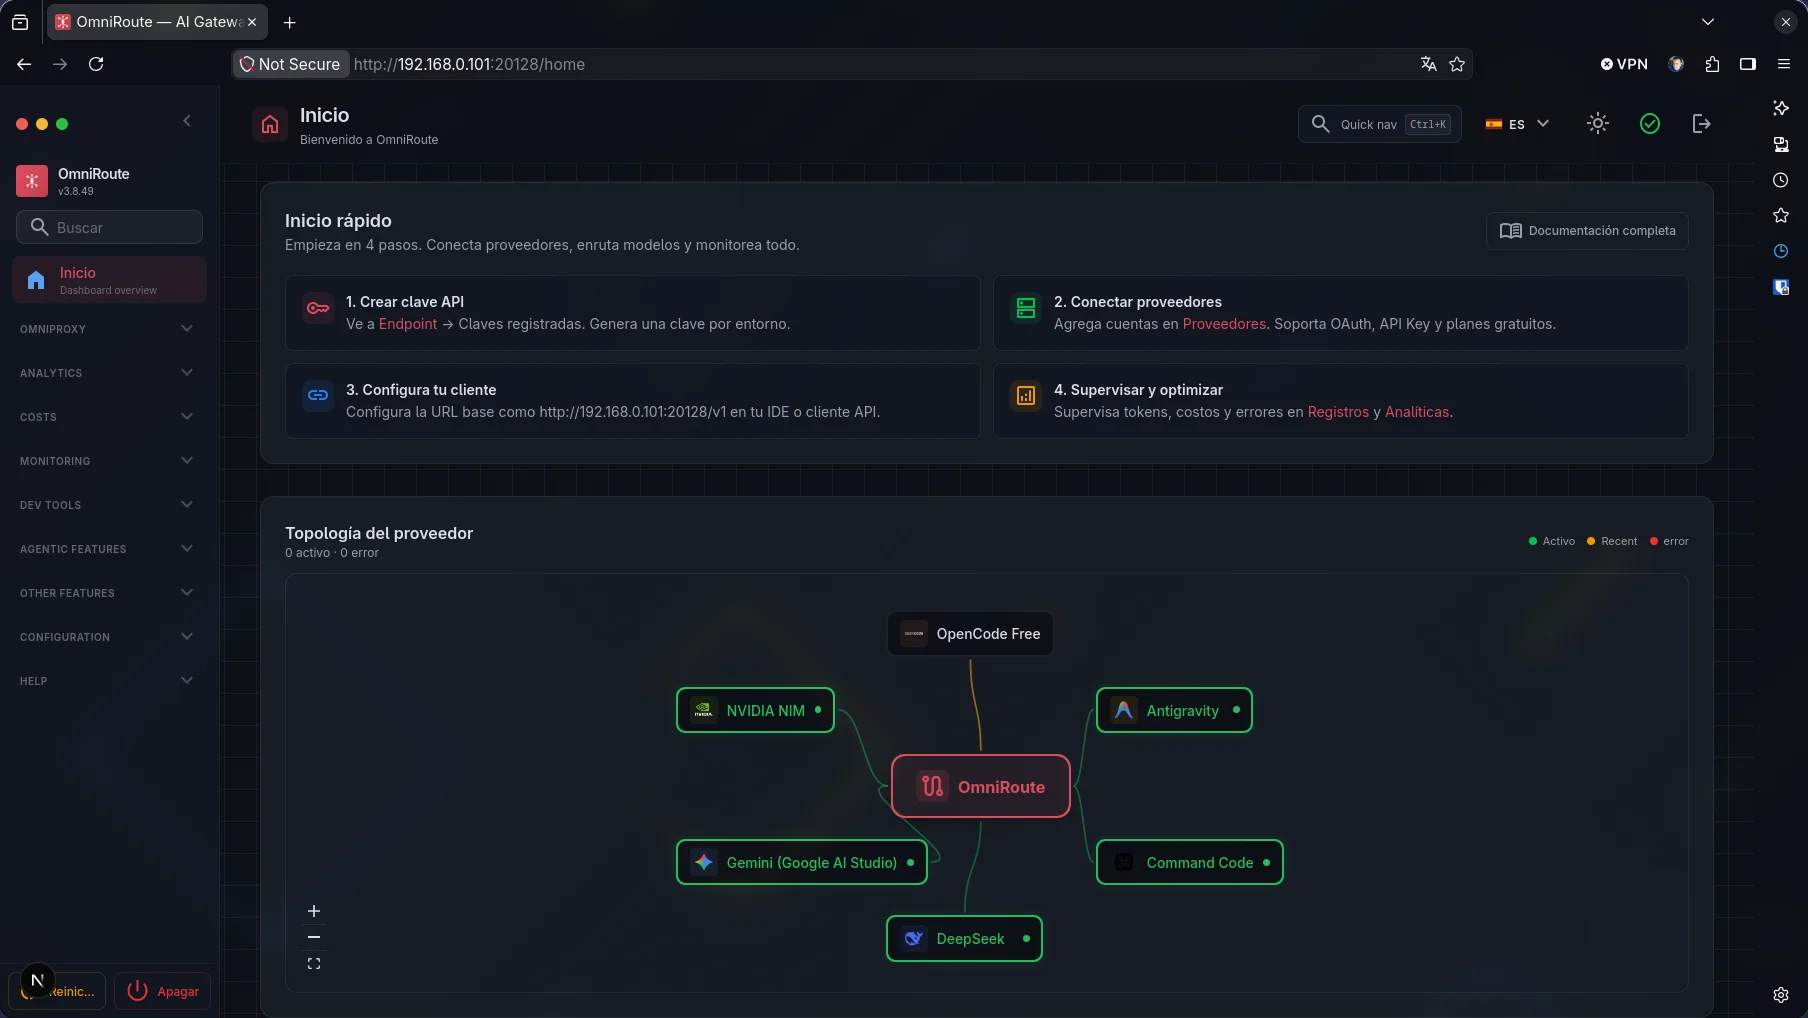Image resolution: width=1808 pixels, height=1018 pixels.
Task: Bookmark the page with star icon
Action: (x=1457, y=64)
